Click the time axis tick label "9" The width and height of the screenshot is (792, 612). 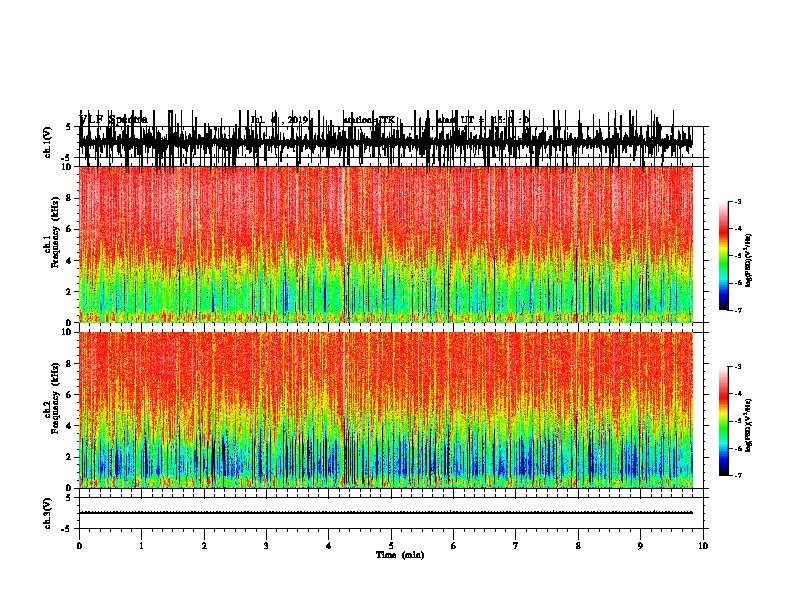(x=640, y=546)
